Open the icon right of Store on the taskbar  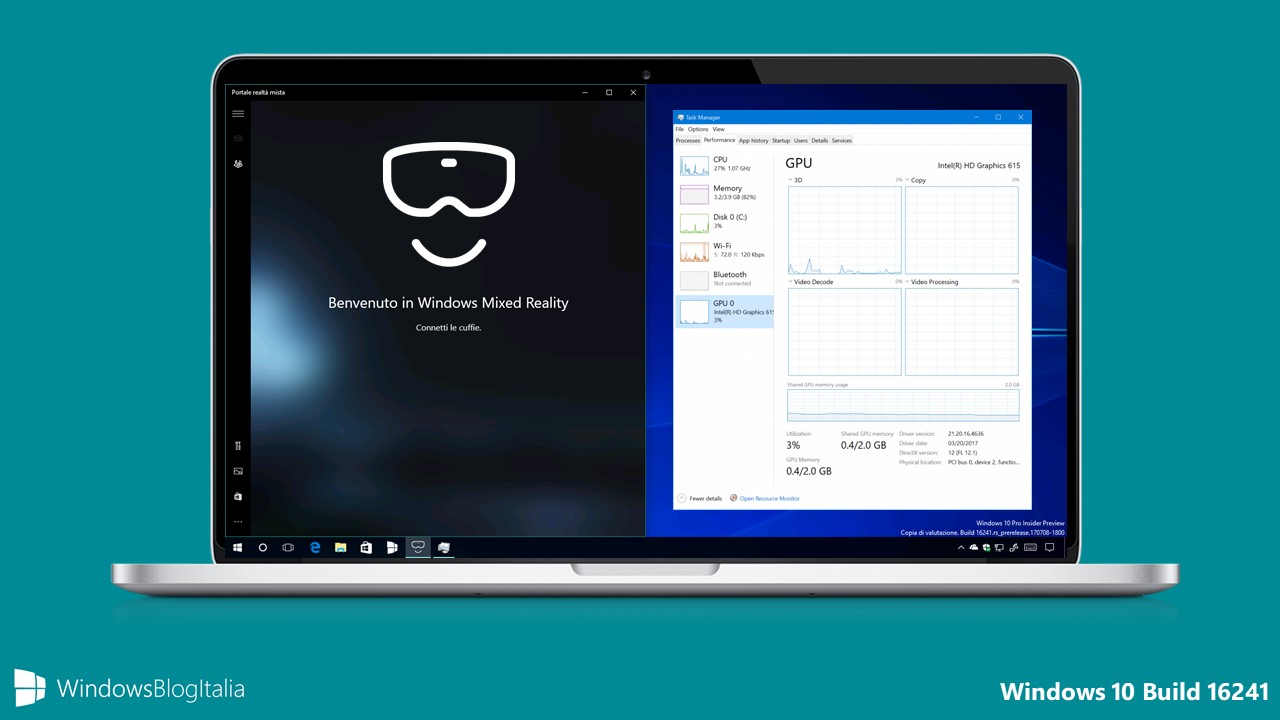click(392, 548)
